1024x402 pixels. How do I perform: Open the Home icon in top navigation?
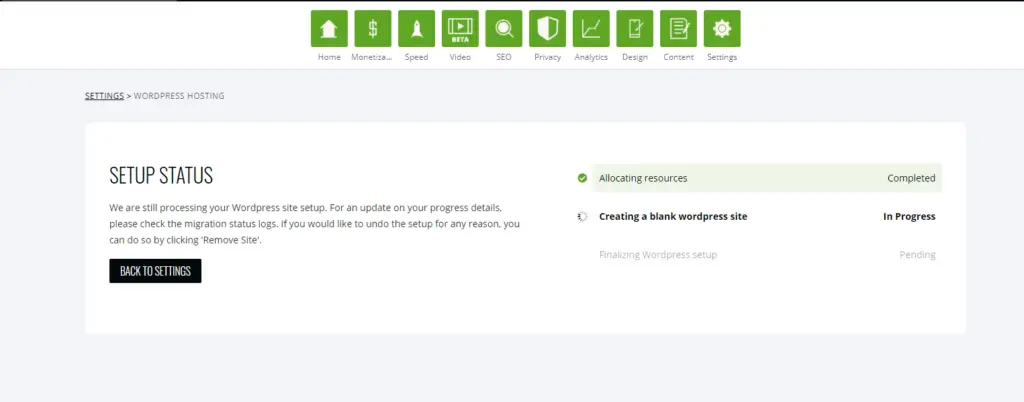[329, 29]
